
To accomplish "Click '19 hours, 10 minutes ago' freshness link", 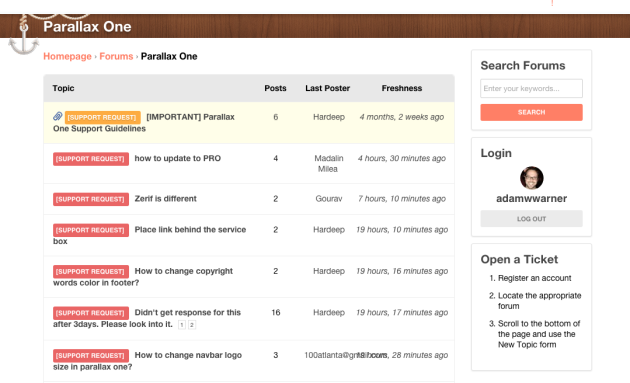I will click(402, 229).
